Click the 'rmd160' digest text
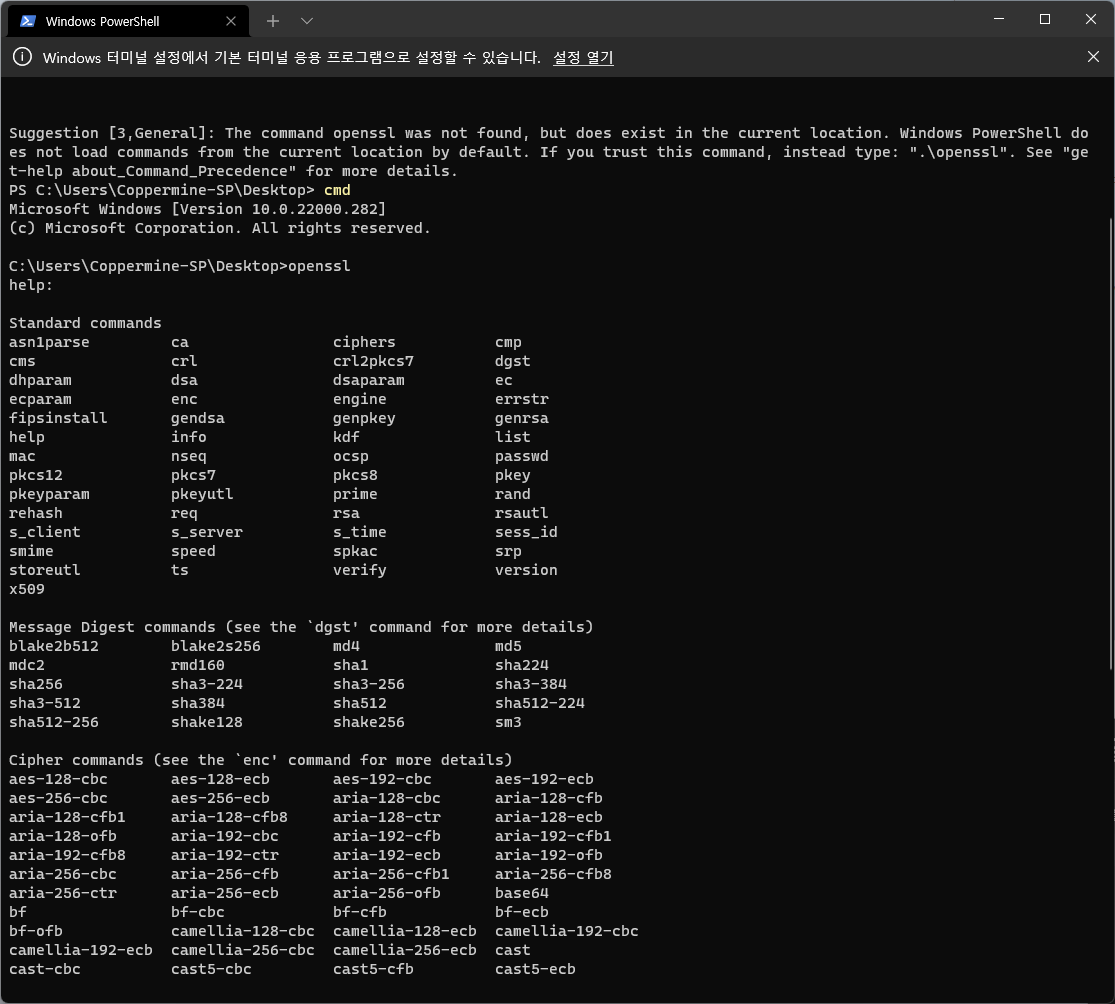This screenshot has height=1004, width=1115. point(198,665)
